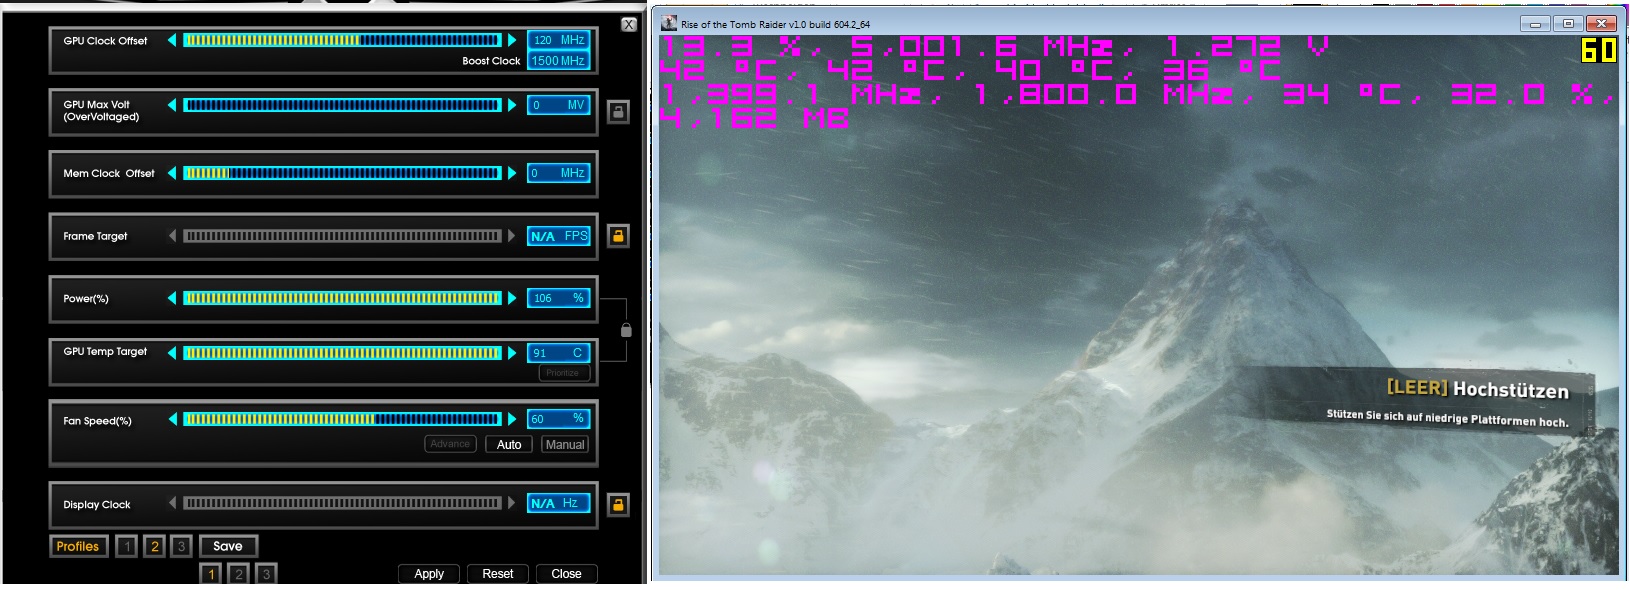Click the [LEER] Hochstützen hint text
The image size is (1630, 590).
point(1477,389)
